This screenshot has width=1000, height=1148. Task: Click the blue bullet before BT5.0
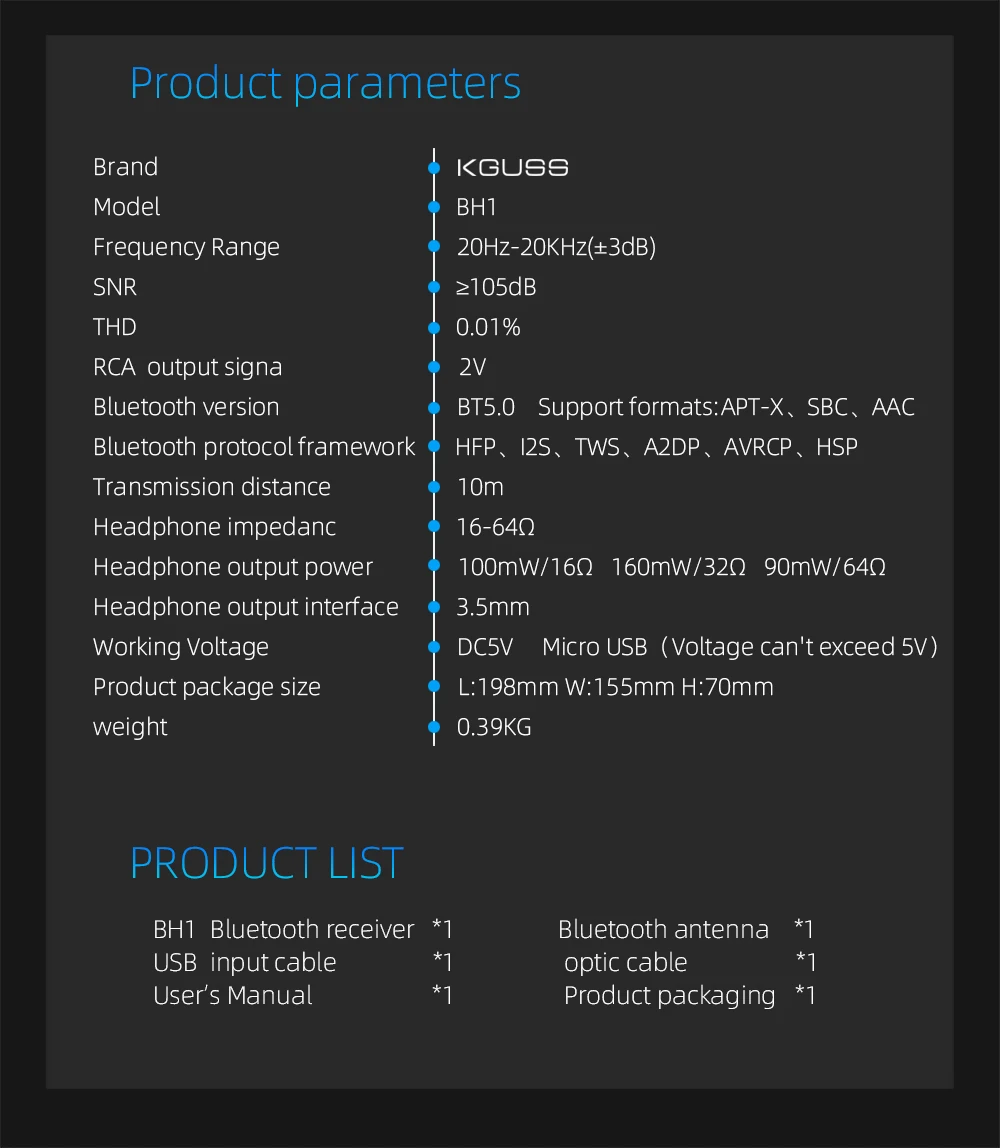click(x=434, y=407)
